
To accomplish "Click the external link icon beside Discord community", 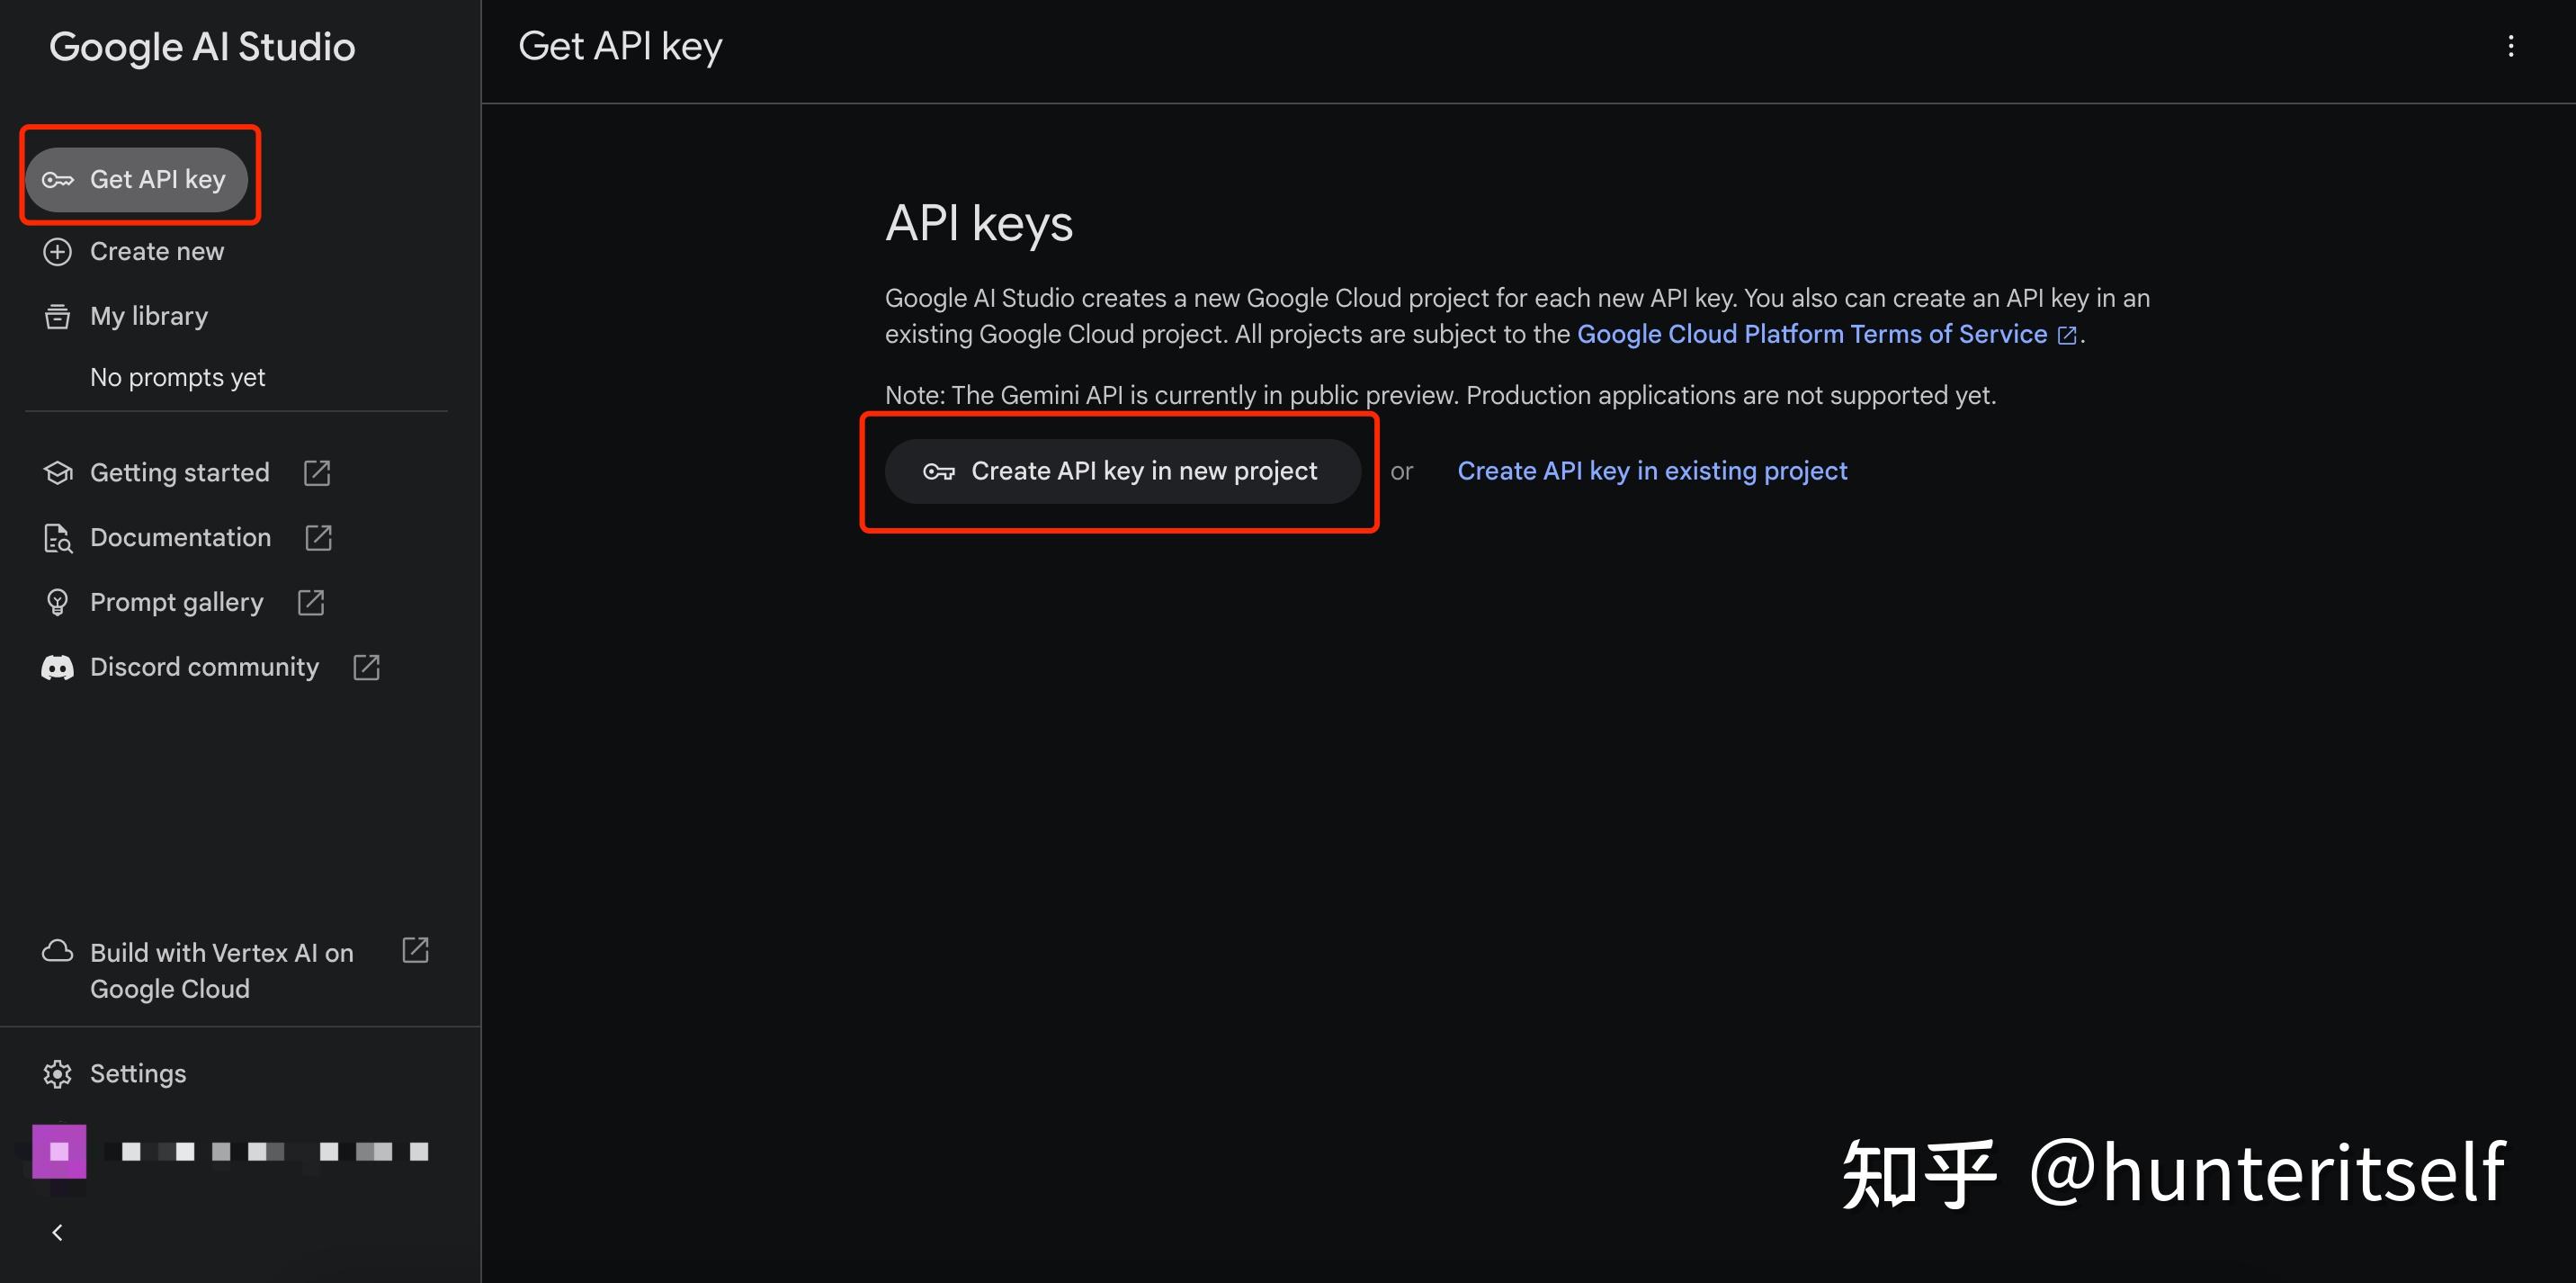I will point(366,666).
